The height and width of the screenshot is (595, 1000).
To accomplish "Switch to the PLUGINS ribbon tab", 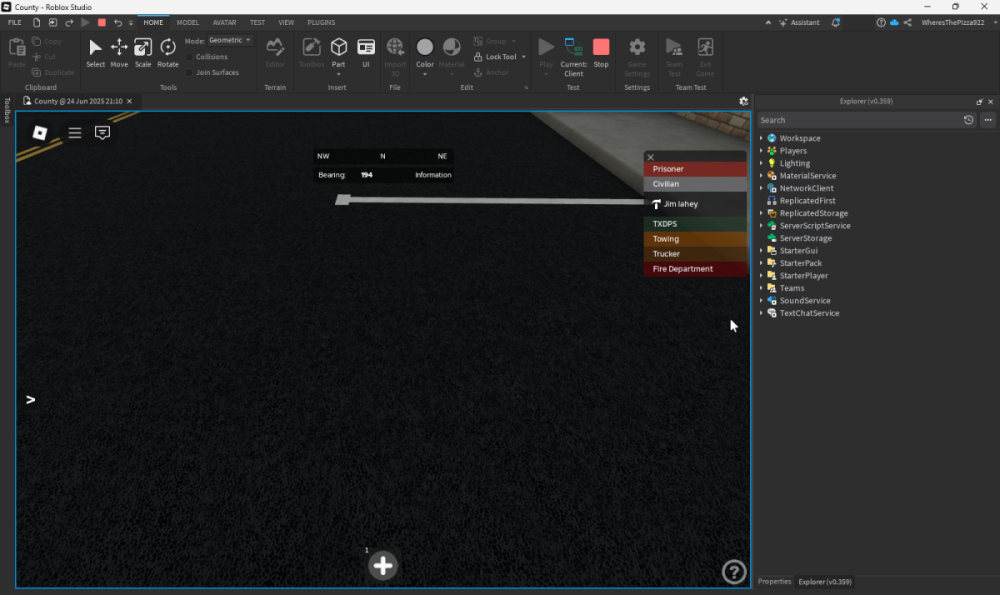I will (x=321, y=22).
